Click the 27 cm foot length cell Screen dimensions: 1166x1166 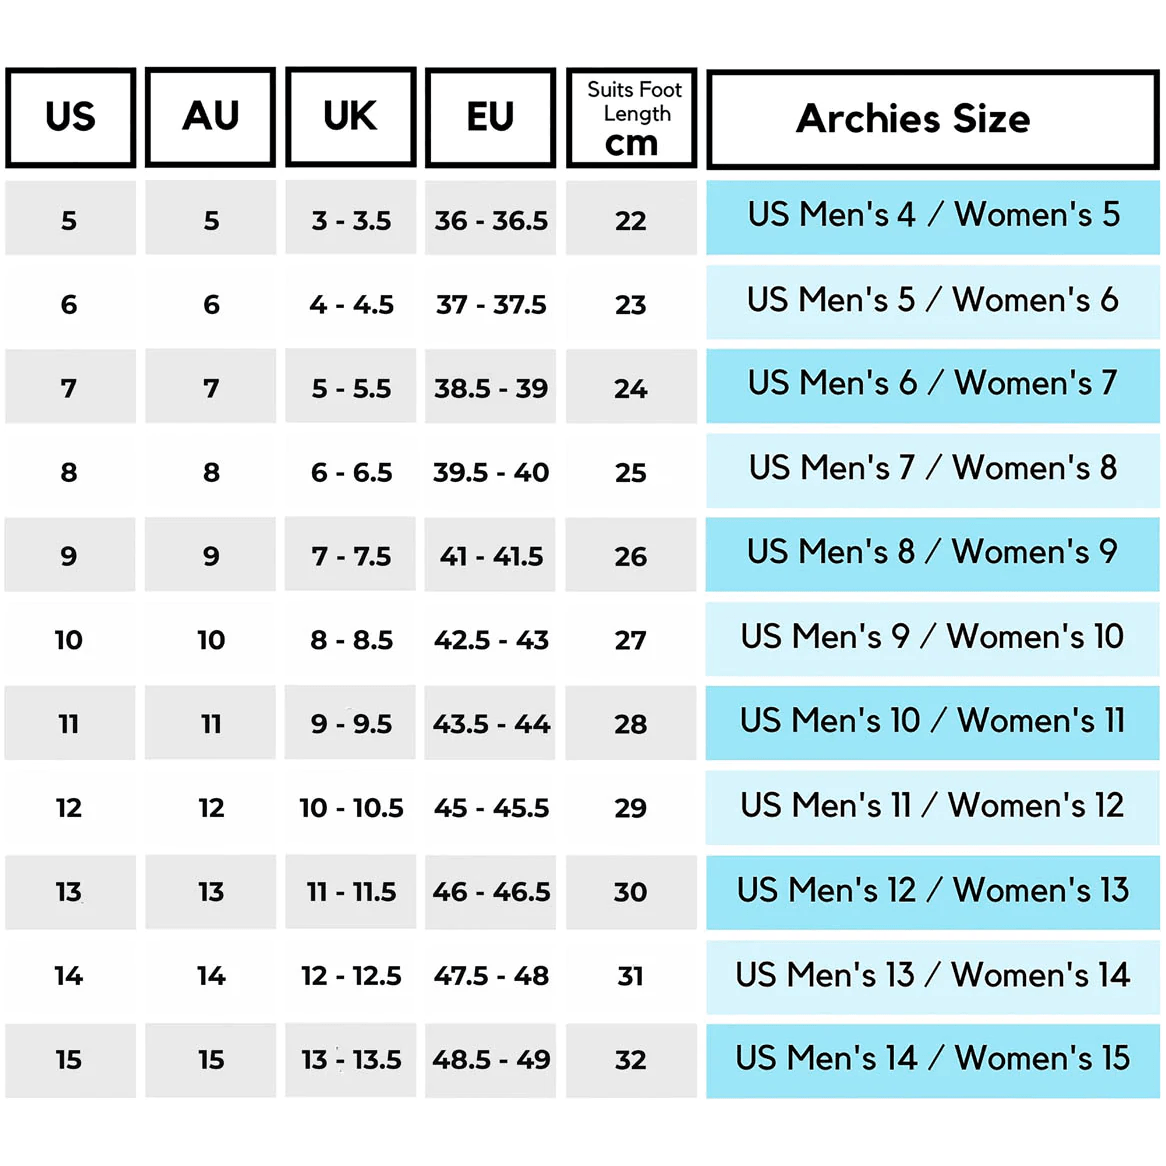tap(631, 640)
